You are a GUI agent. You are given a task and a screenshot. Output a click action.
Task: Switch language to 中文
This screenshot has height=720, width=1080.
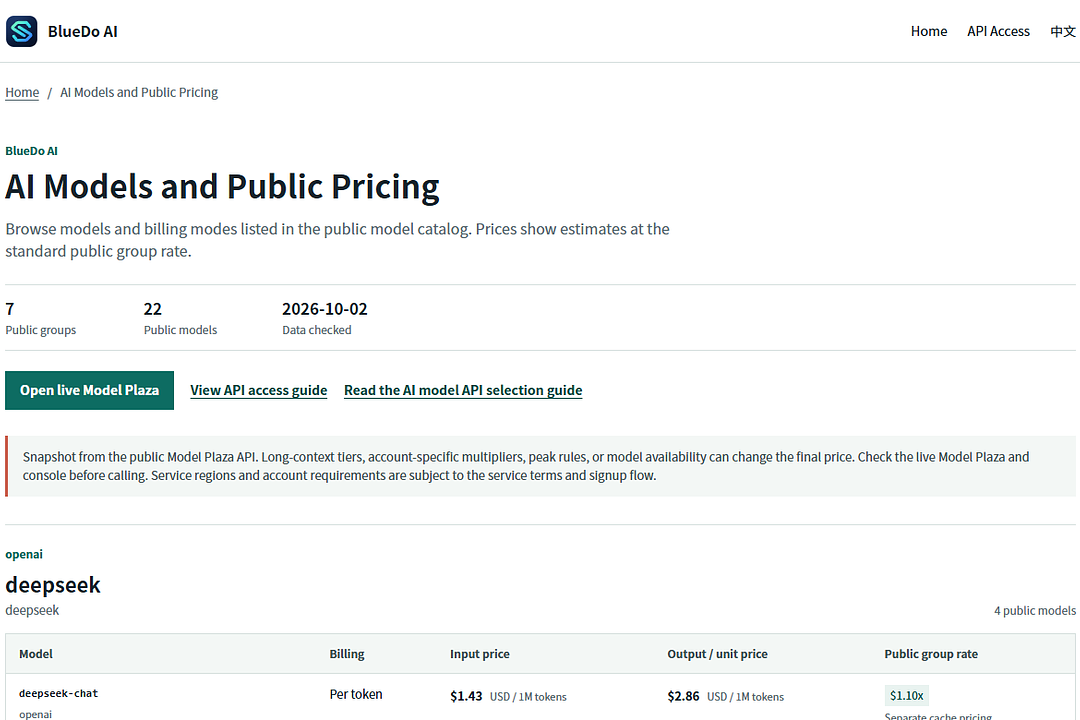pos(1062,32)
